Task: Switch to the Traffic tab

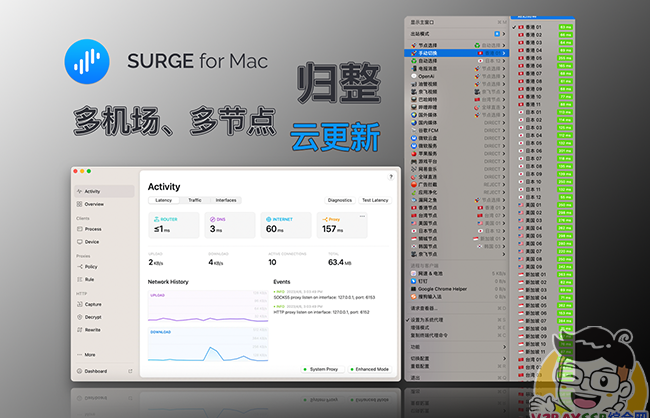Action: 195,200
